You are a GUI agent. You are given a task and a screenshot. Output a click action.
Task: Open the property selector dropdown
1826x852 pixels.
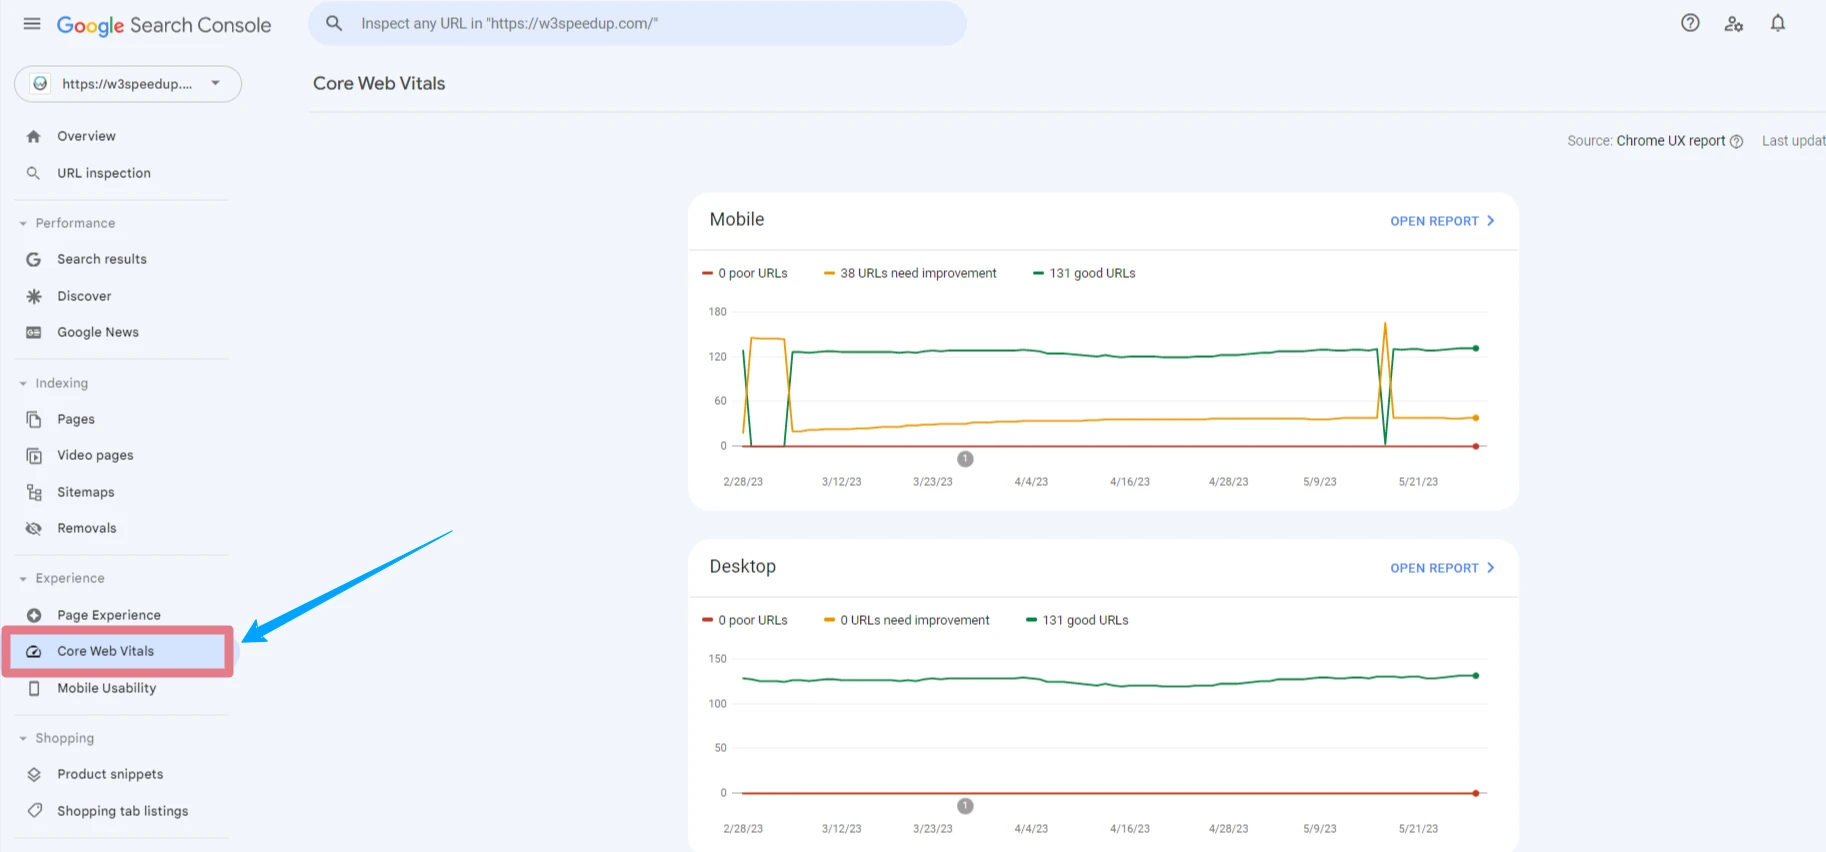pyautogui.click(x=128, y=84)
